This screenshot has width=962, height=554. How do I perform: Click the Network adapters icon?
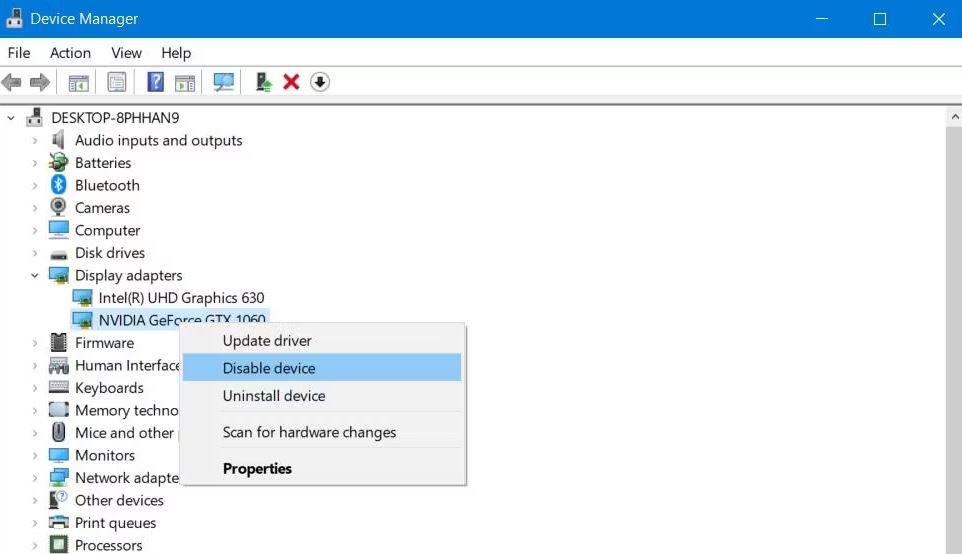tap(59, 477)
